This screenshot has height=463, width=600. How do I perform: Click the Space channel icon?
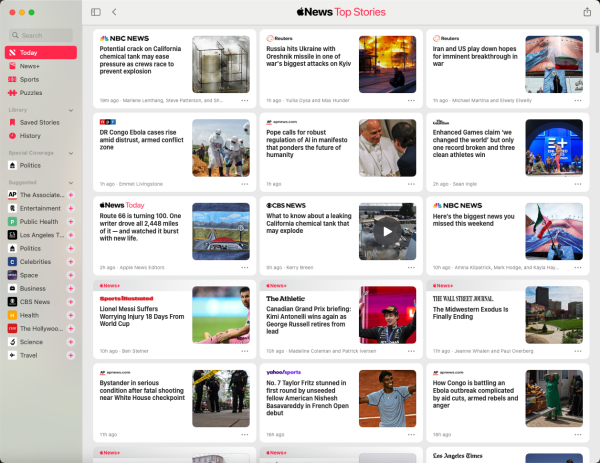[12, 275]
